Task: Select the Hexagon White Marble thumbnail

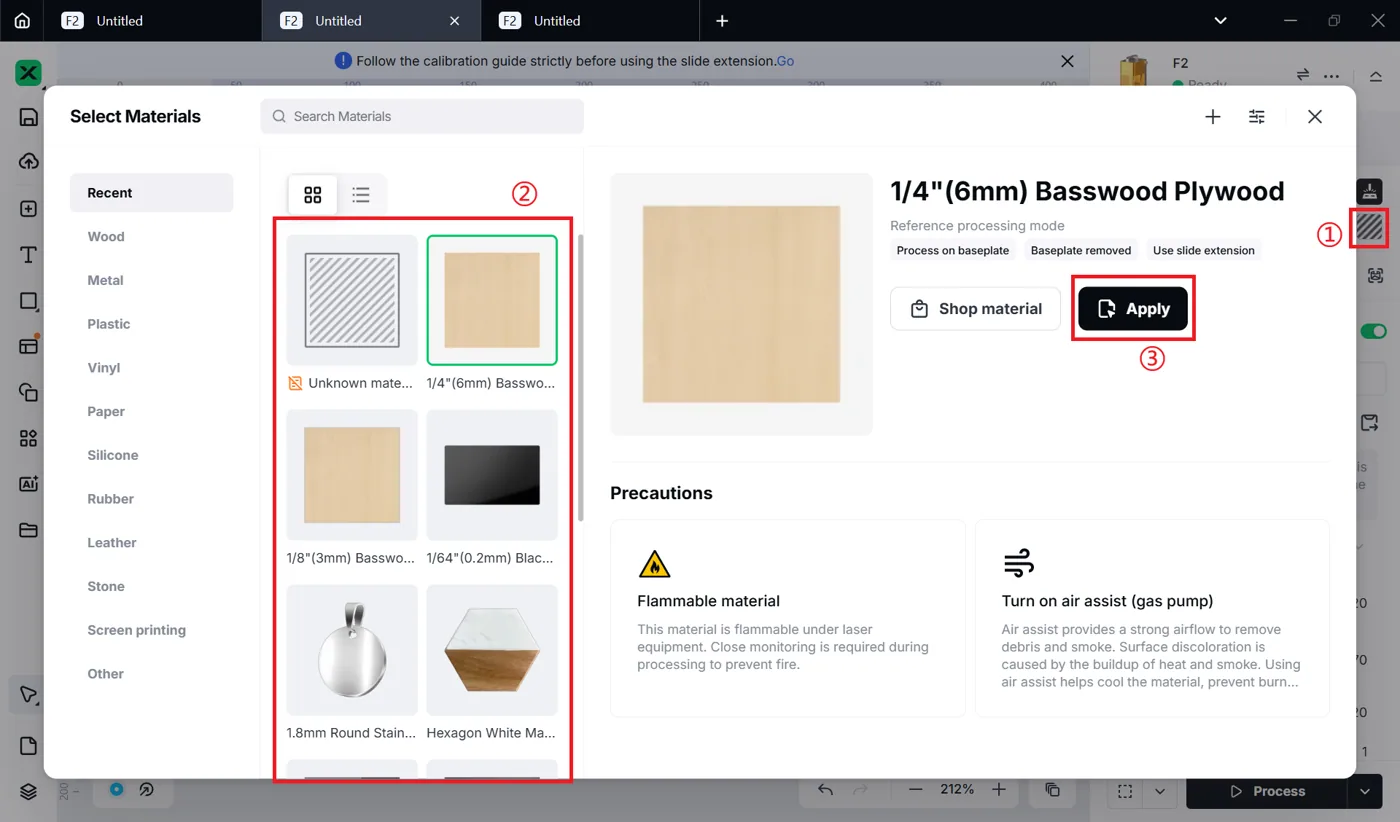Action: click(x=492, y=650)
